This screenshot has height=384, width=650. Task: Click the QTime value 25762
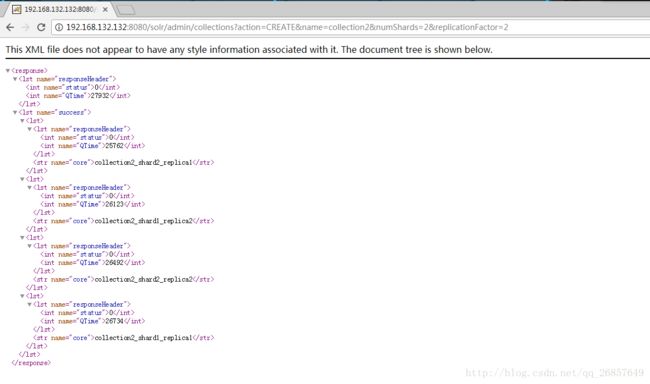[x=114, y=146]
